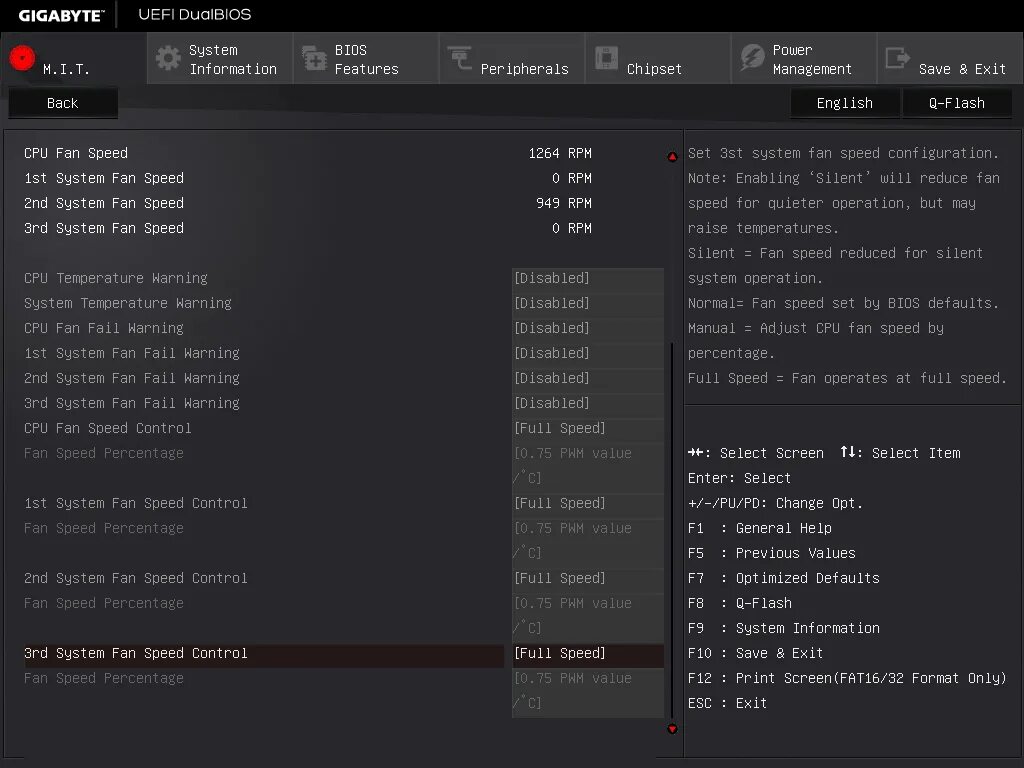Open the Save & Exit tab
Image resolution: width=1024 pixels, height=768 pixels.
click(950, 59)
